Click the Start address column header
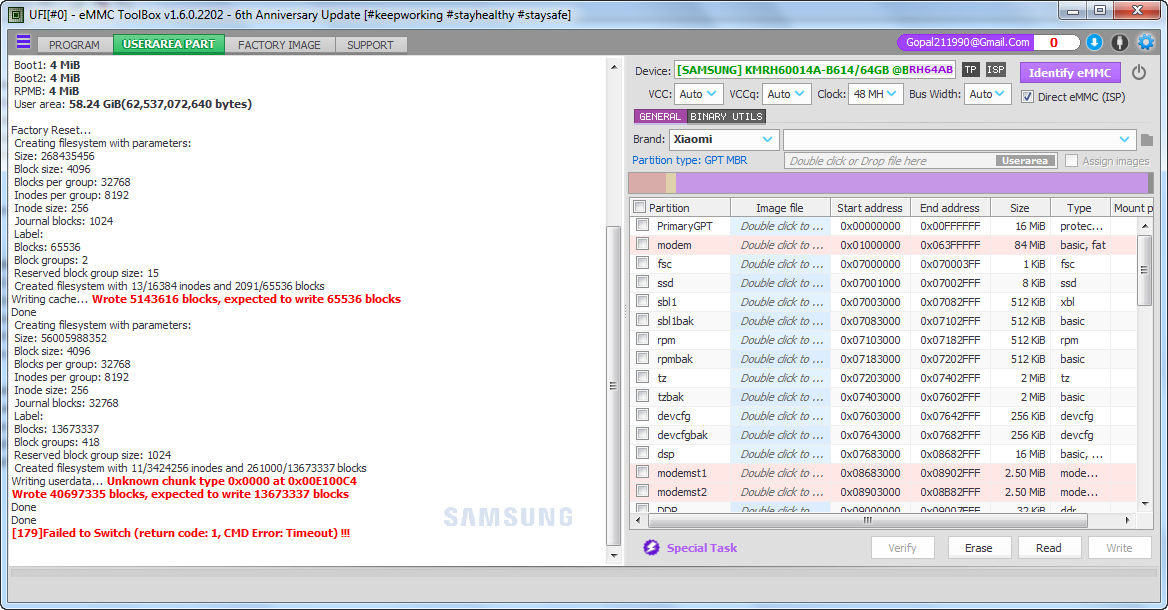This screenshot has width=1168, height=610. click(869, 208)
